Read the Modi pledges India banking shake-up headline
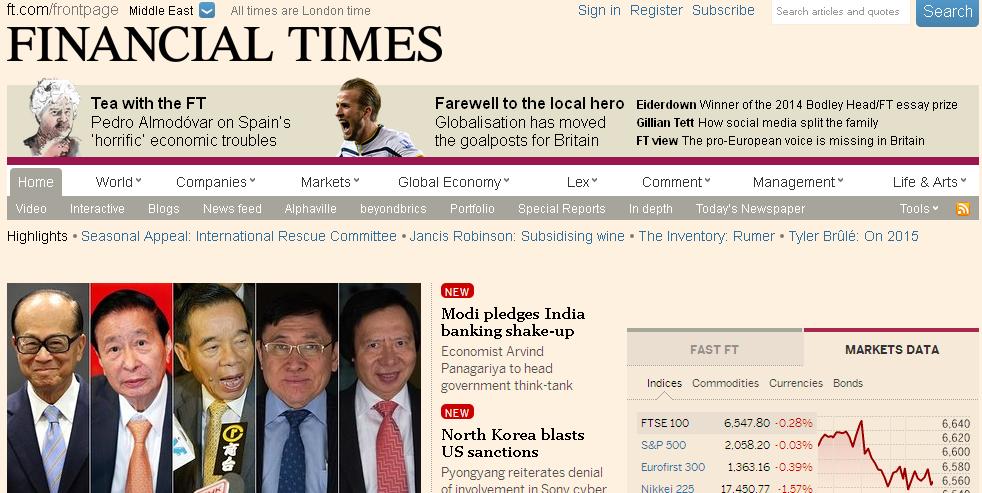This screenshot has width=982, height=493. [x=513, y=322]
